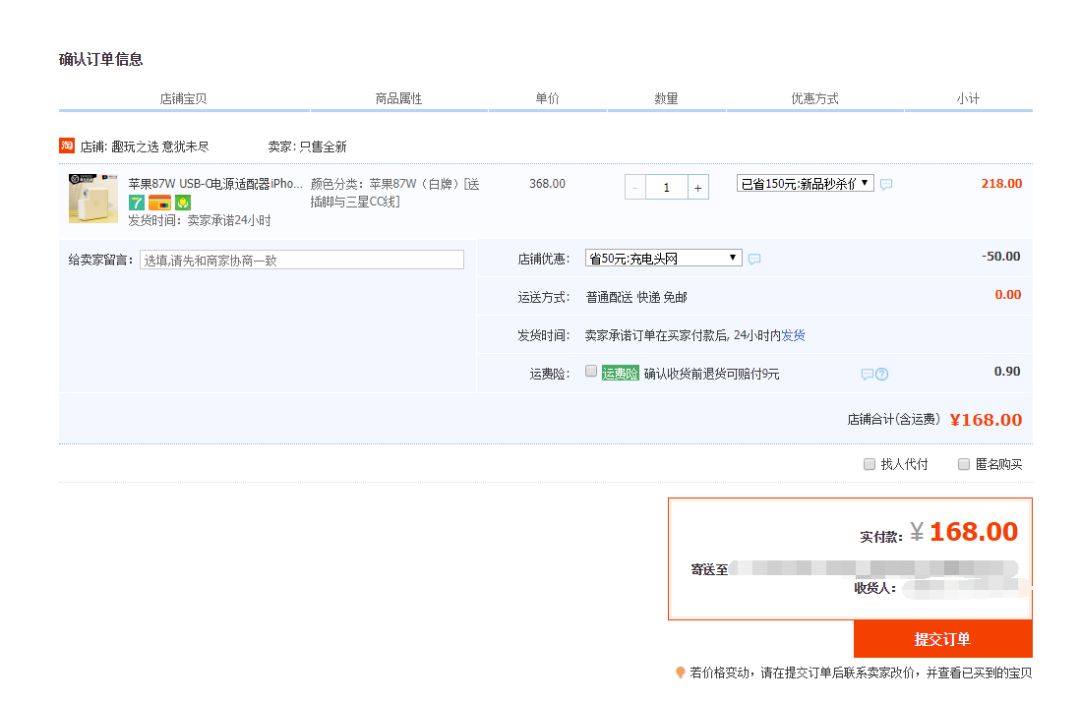Click 实付款 amount 168.00
Screen dimensions: 1080x702
point(973,531)
